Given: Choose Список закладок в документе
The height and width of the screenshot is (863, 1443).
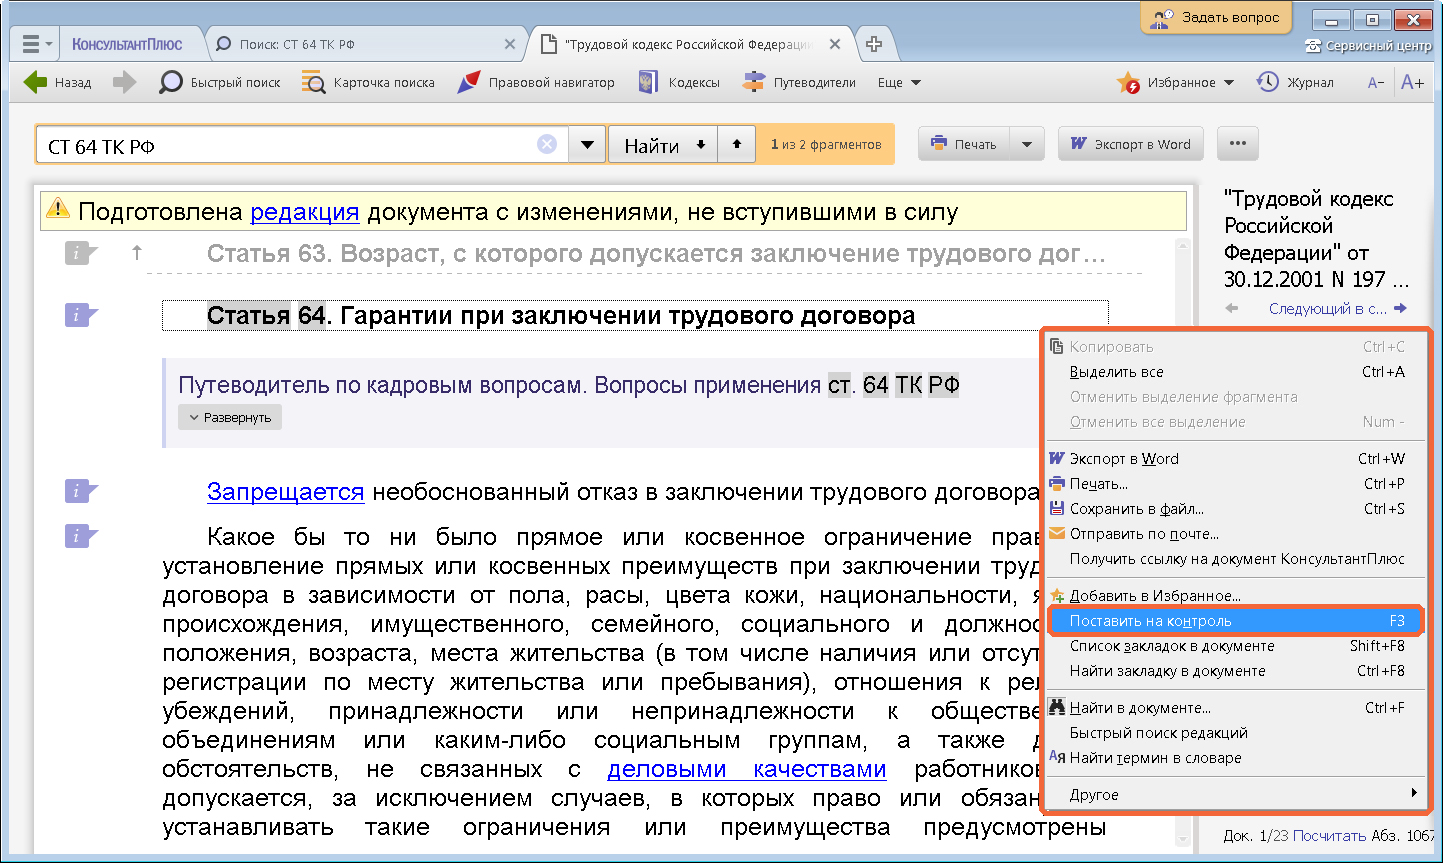Looking at the screenshot, I should 1235,646.
